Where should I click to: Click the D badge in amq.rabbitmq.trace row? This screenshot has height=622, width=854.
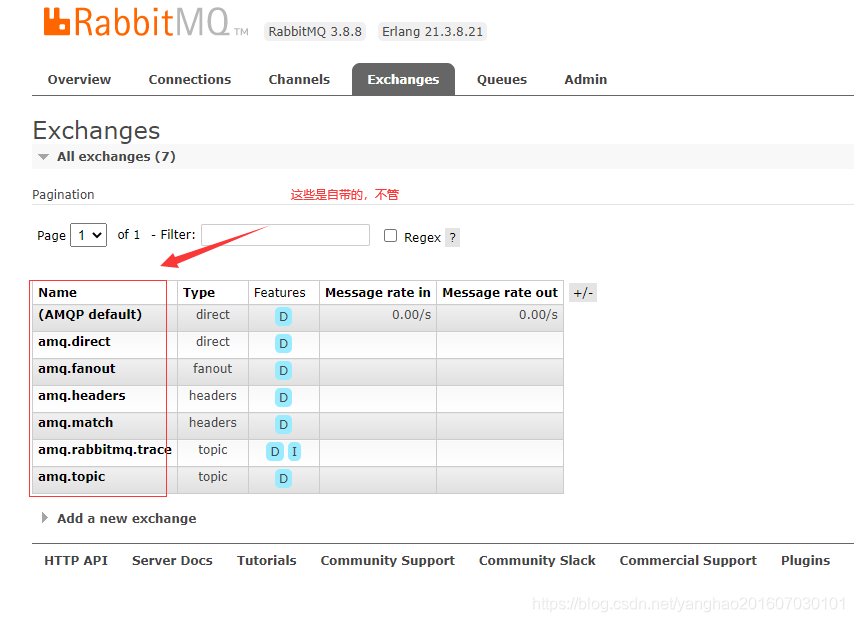tap(275, 452)
